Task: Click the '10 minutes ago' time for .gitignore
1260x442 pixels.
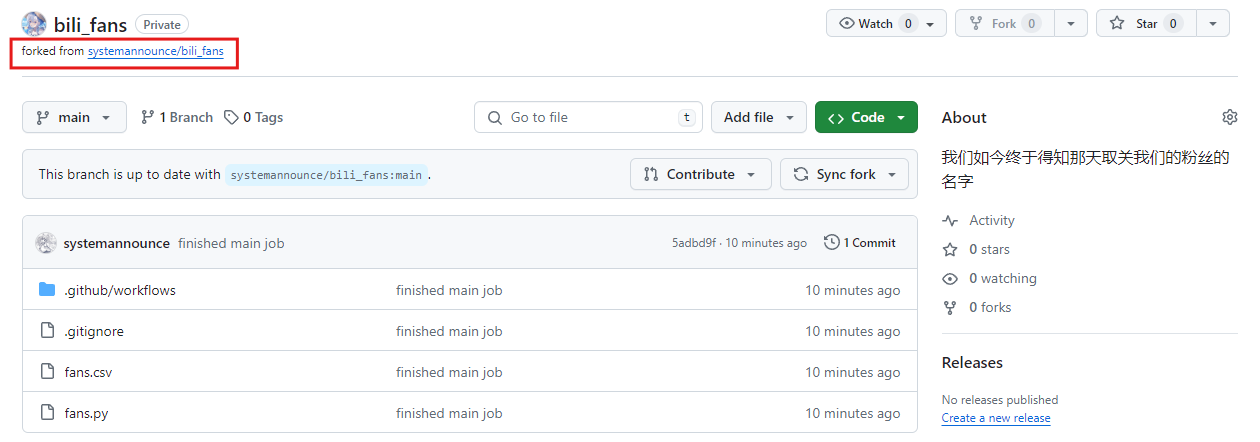Action: click(852, 331)
